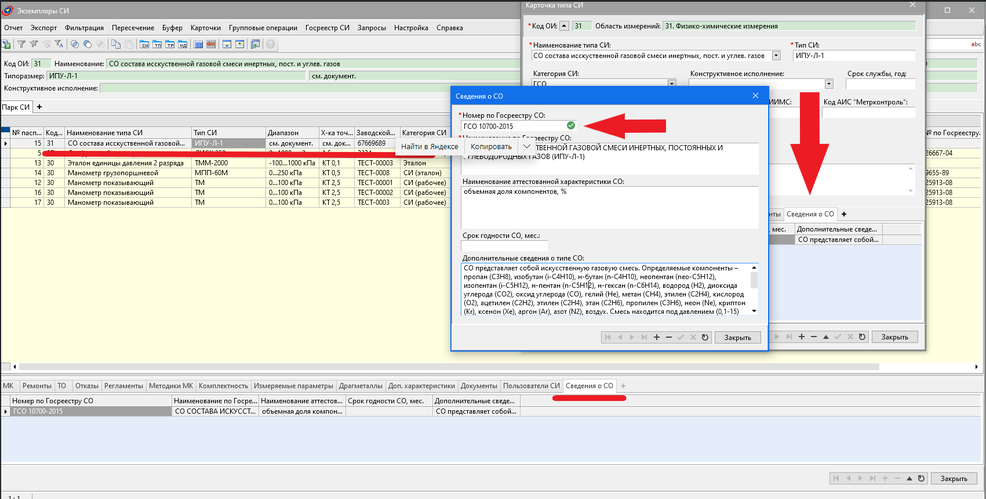Open the Фильтрация menu

click(84, 28)
